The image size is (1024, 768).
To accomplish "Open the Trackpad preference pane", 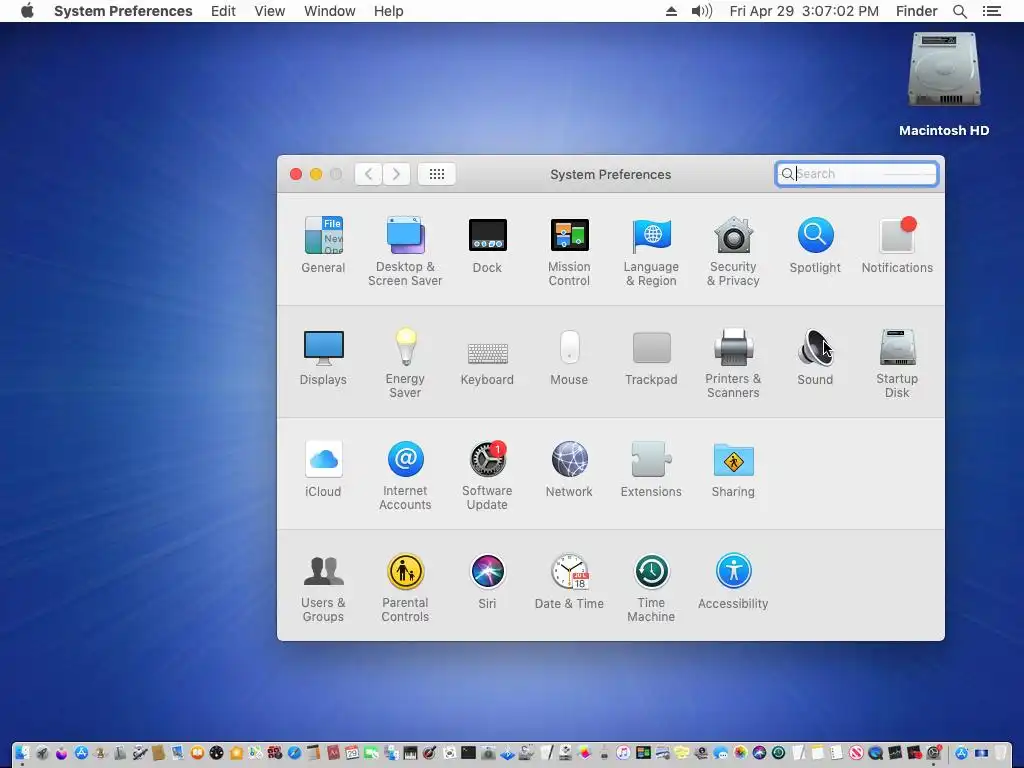I will pyautogui.click(x=651, y=358).
